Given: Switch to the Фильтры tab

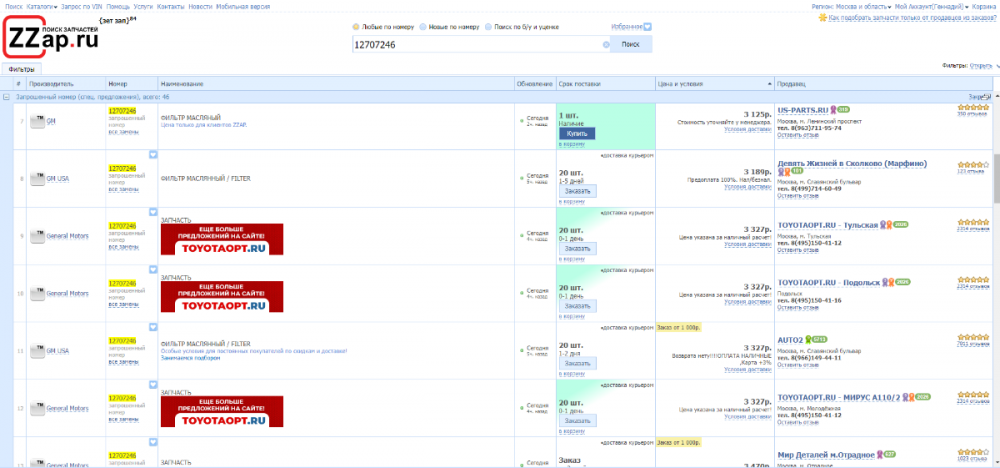Looking at the screenshot, I should coord(22,70).
